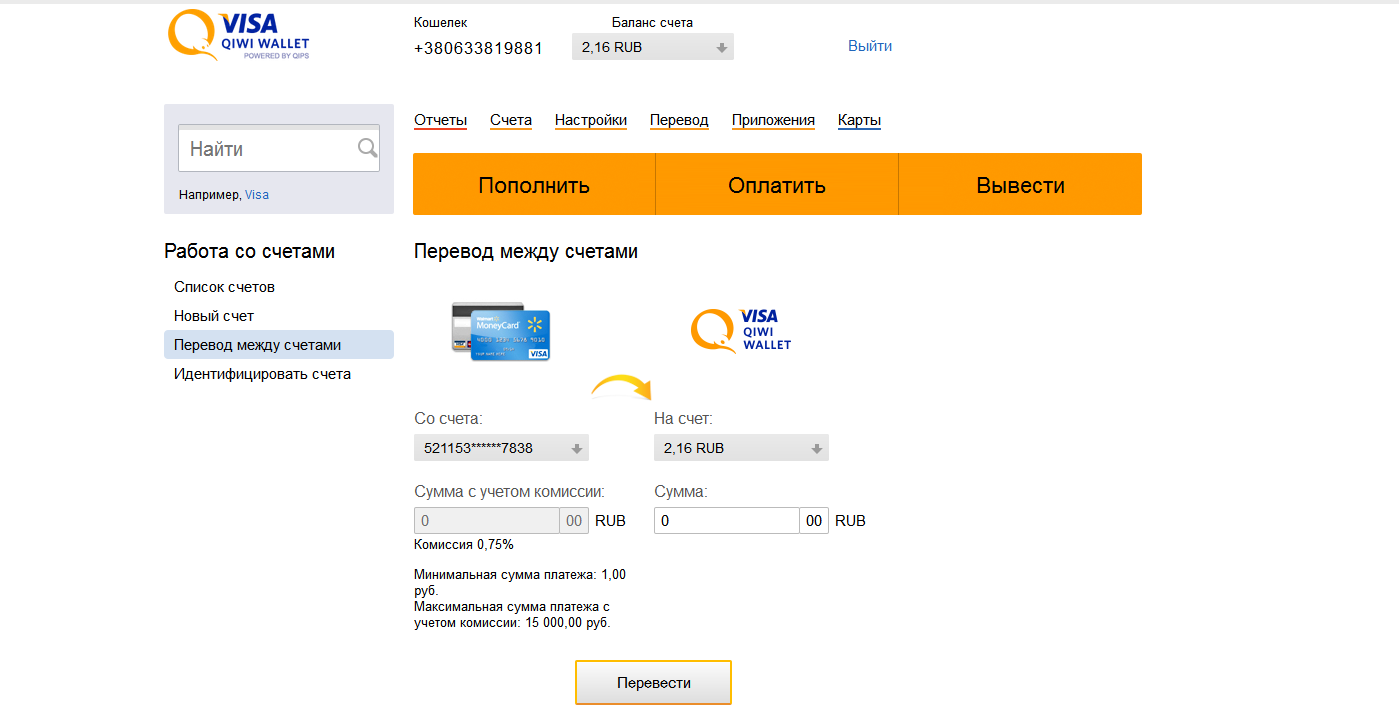
Task: Open the На счет account dropdown
Action: [x=741, y=448]
